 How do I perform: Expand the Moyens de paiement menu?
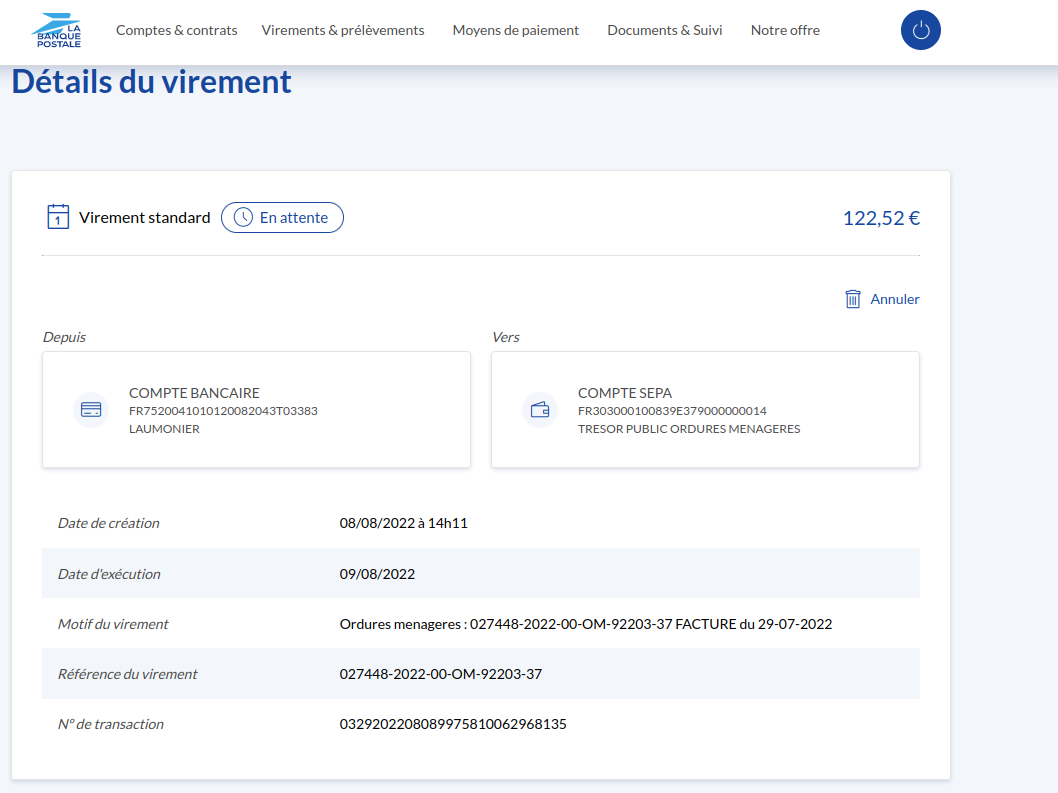click(x=515, y=30)
